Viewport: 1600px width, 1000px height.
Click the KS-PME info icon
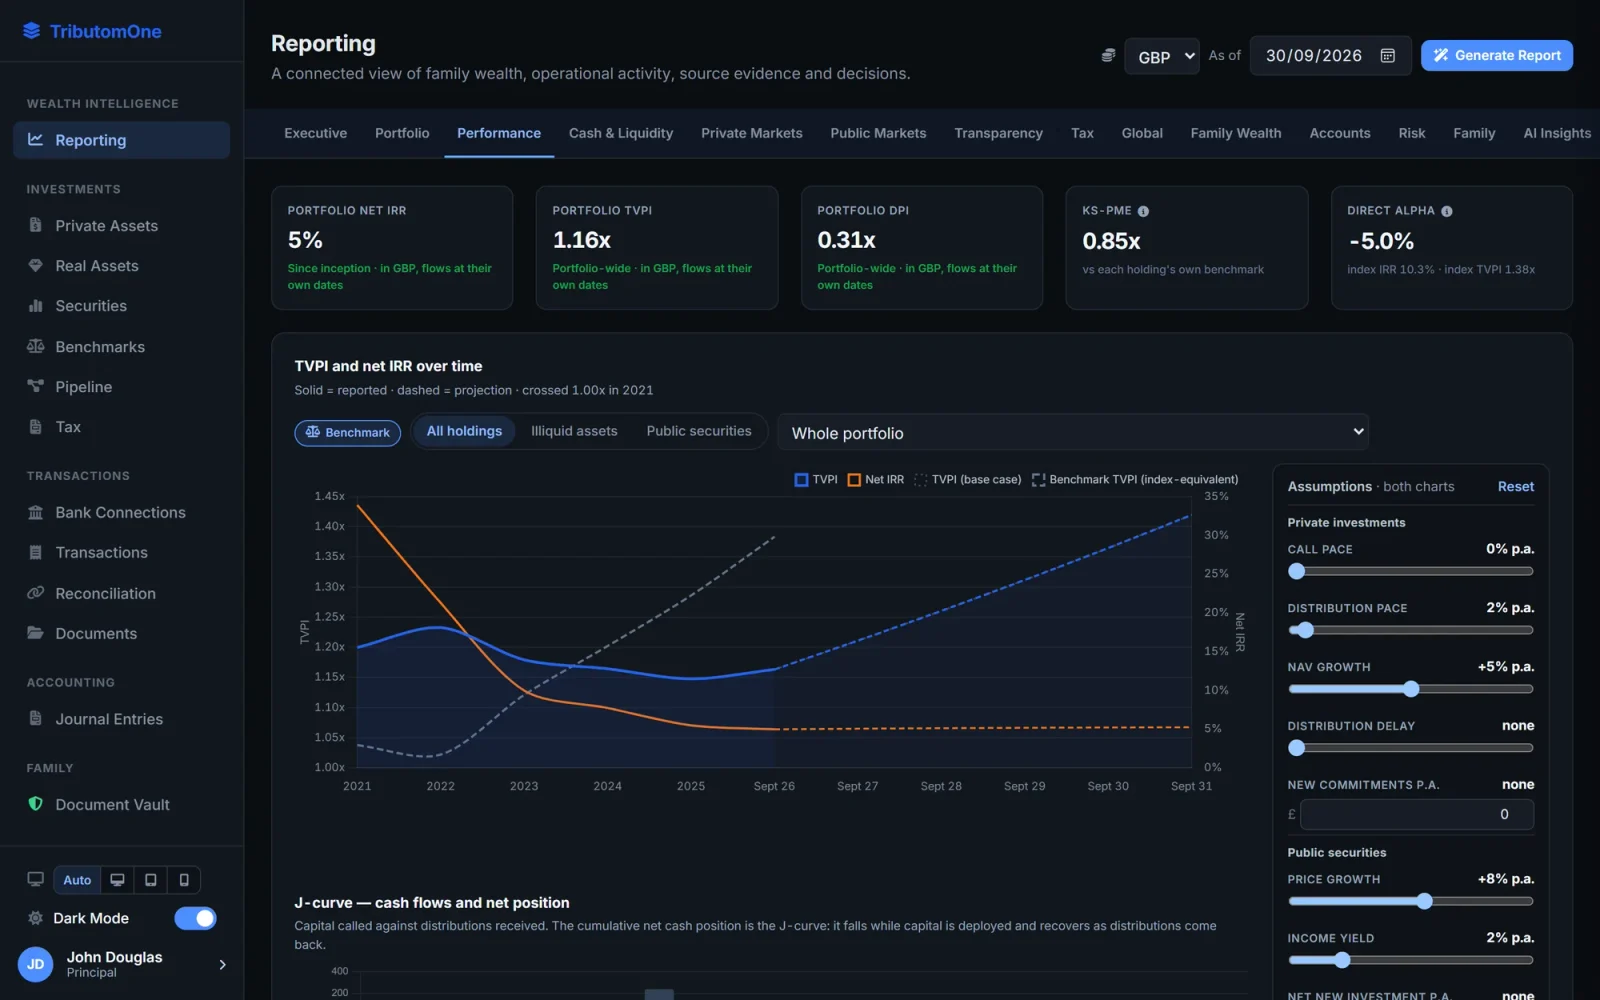click(1143, 211)
